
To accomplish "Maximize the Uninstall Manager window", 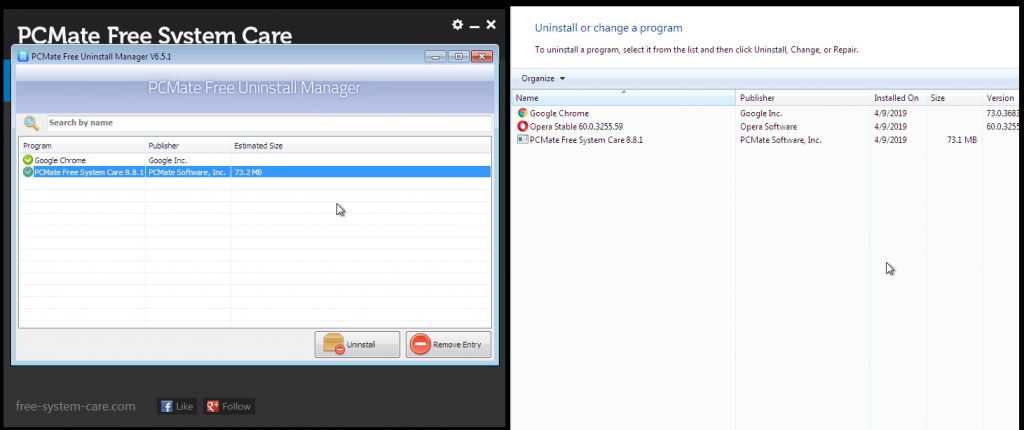I will 459,56.
